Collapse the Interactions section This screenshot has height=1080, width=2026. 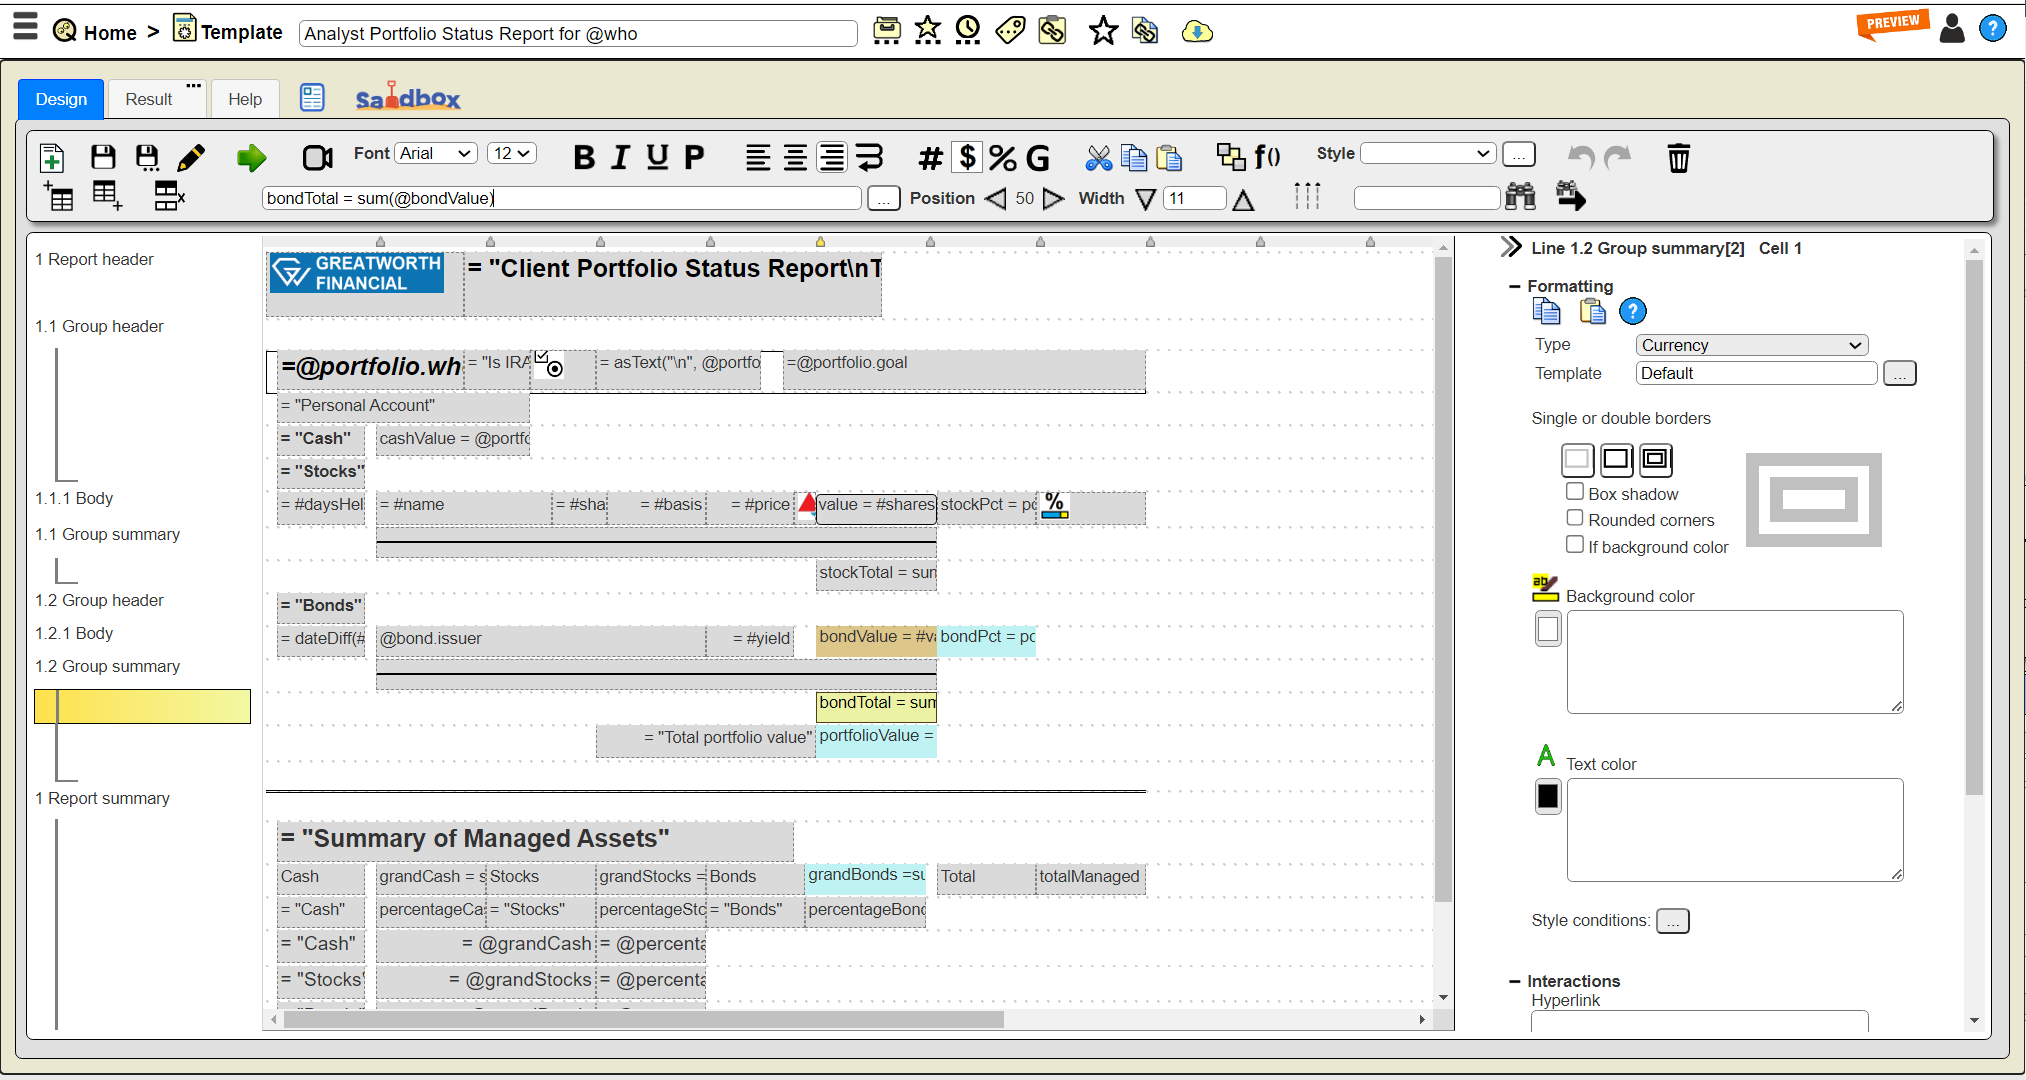[1514, 981]
